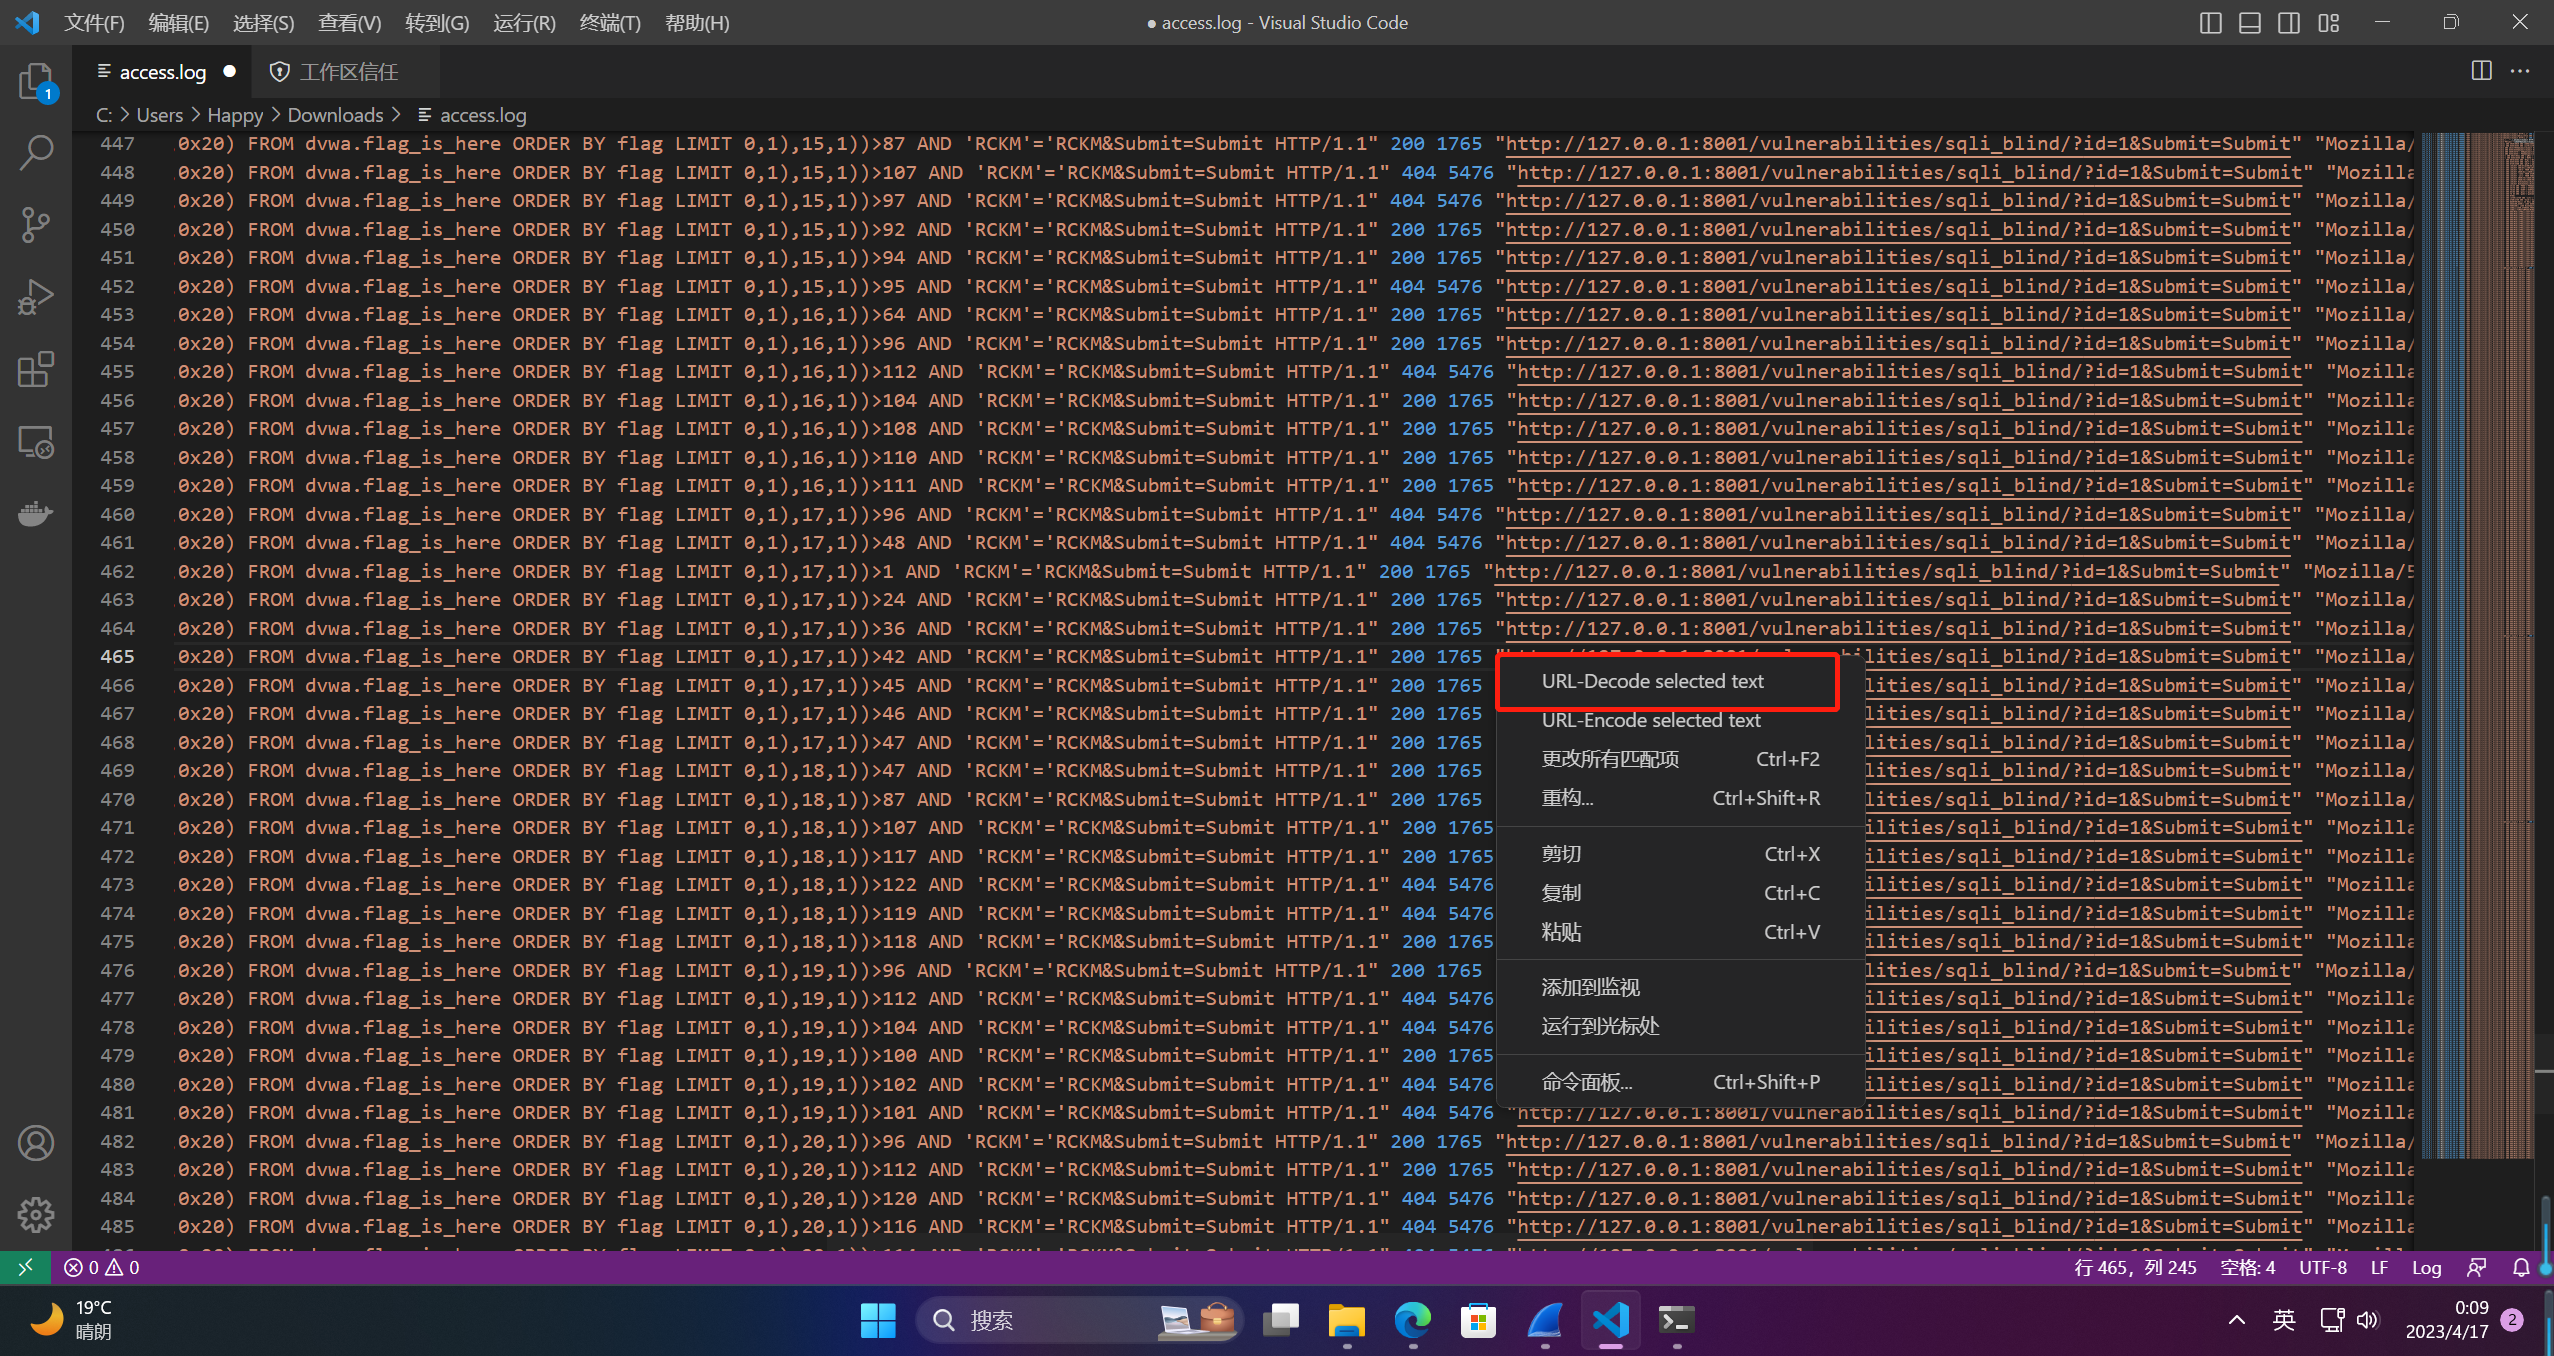Image resolution: width=2554 pixels, height=1356 pixels.
Task: Open the 选择(S) menu
Action: tap(264, 23)
